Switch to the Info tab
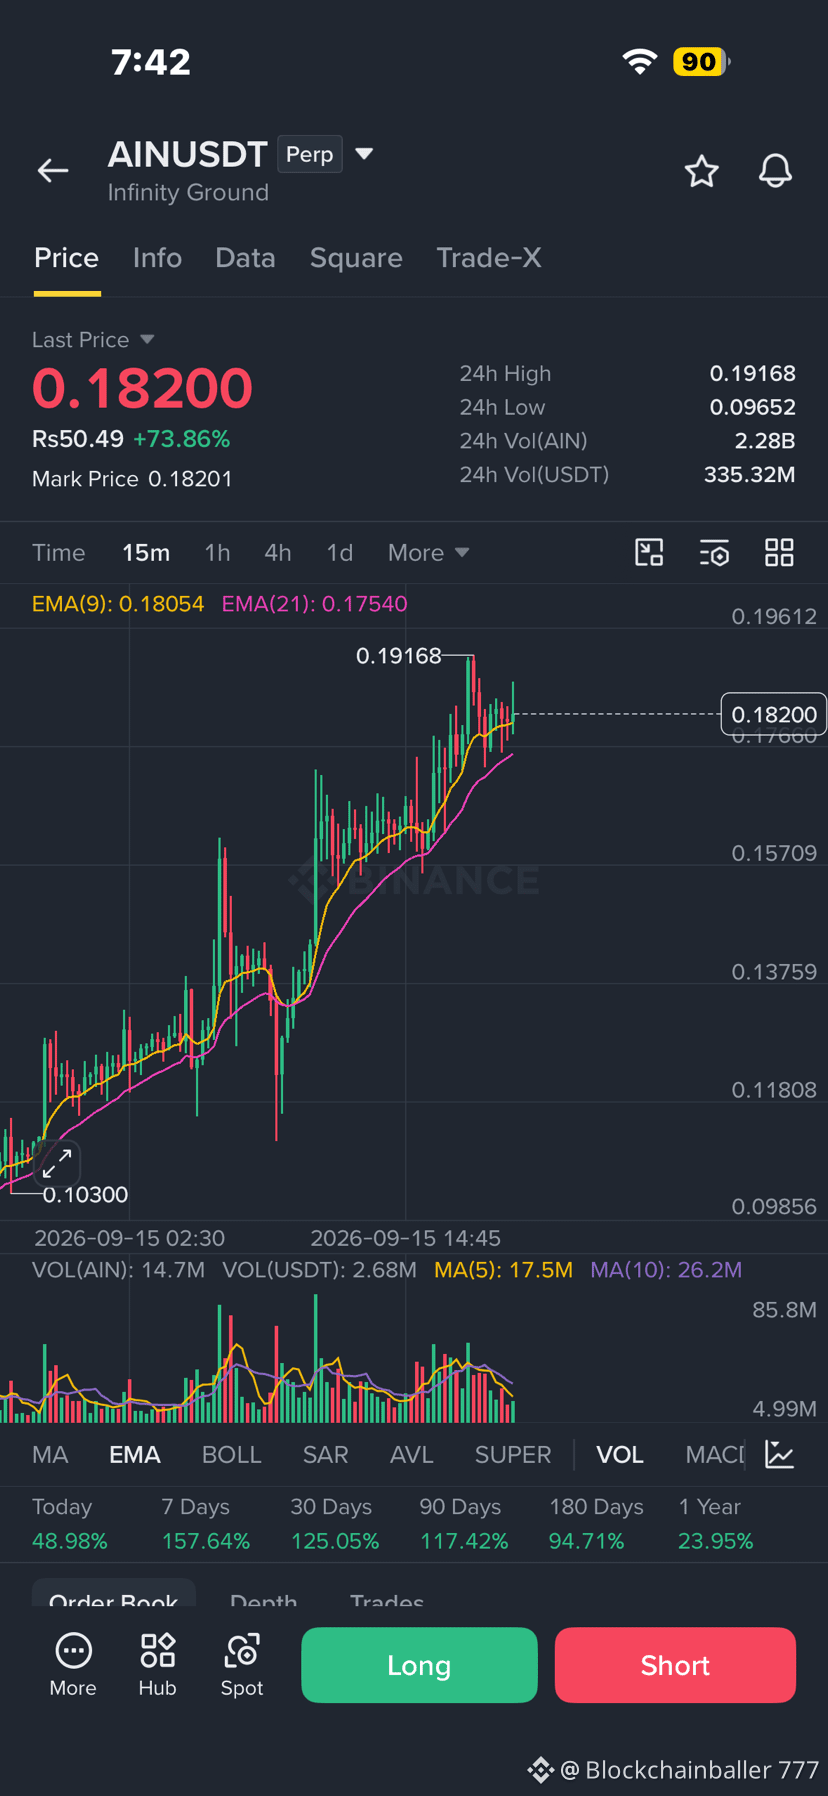This screenshot has width=828, height=1796. click(x=157, y=258)
